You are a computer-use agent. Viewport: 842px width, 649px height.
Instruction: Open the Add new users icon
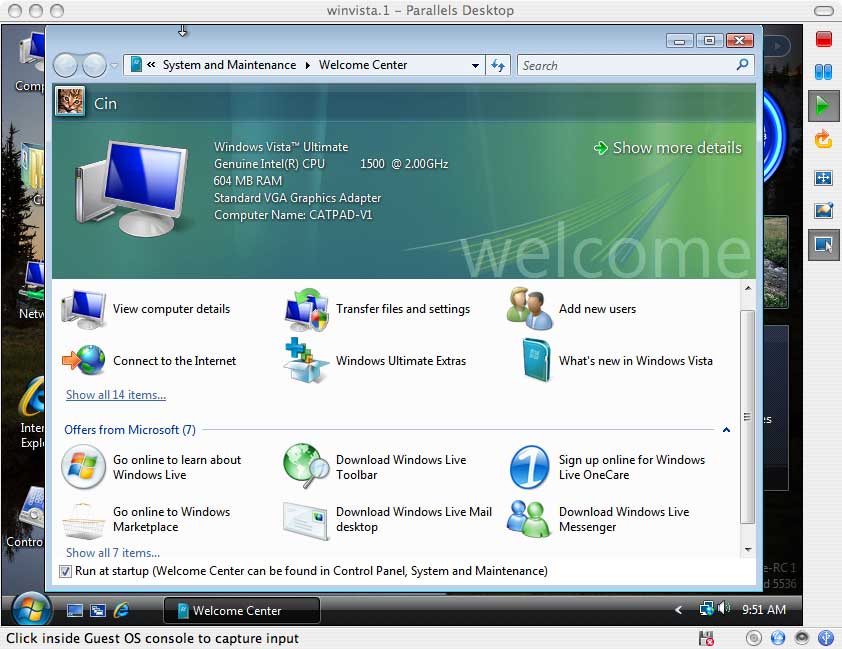pyautogui.click(x=529, y=308)
